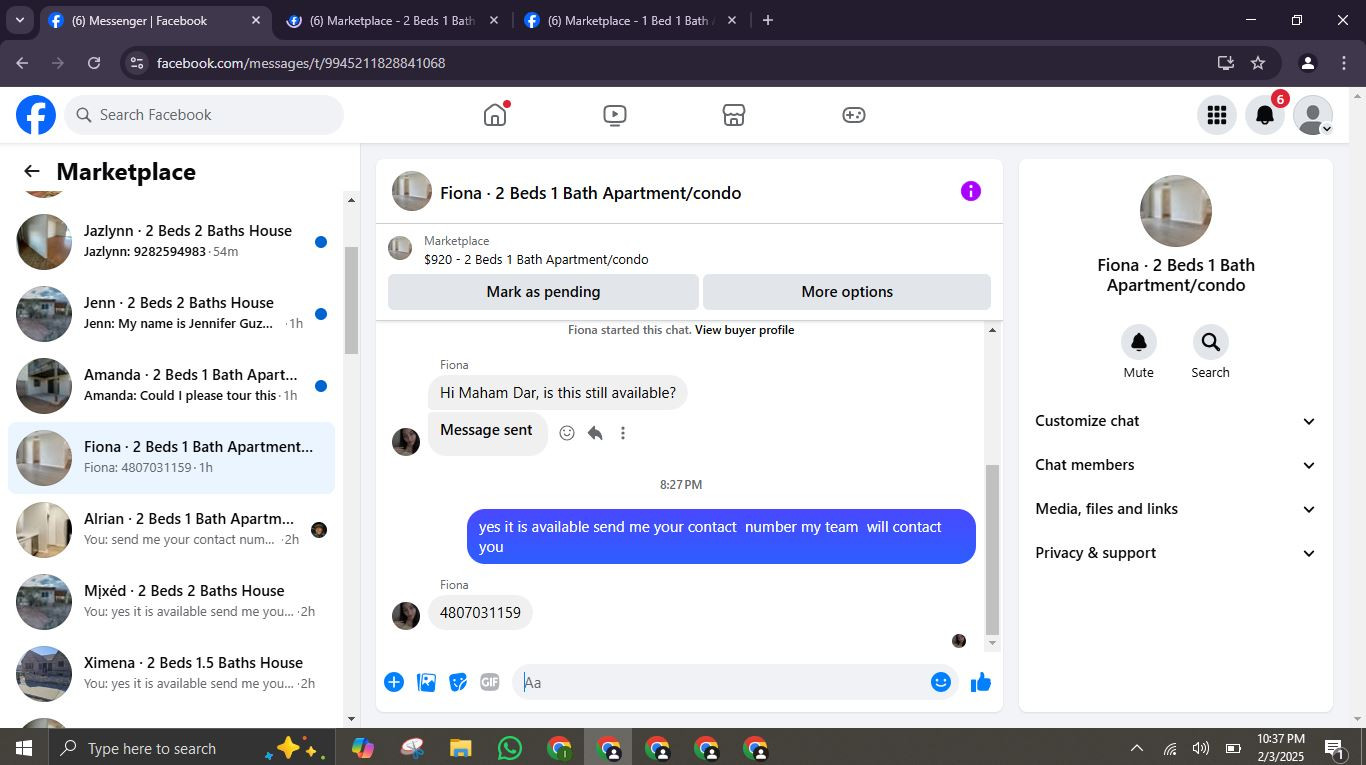Click the phone number message 4807031159
Image resolution: width=1366 pixels, height=765 pixels.
pos(480,613)
